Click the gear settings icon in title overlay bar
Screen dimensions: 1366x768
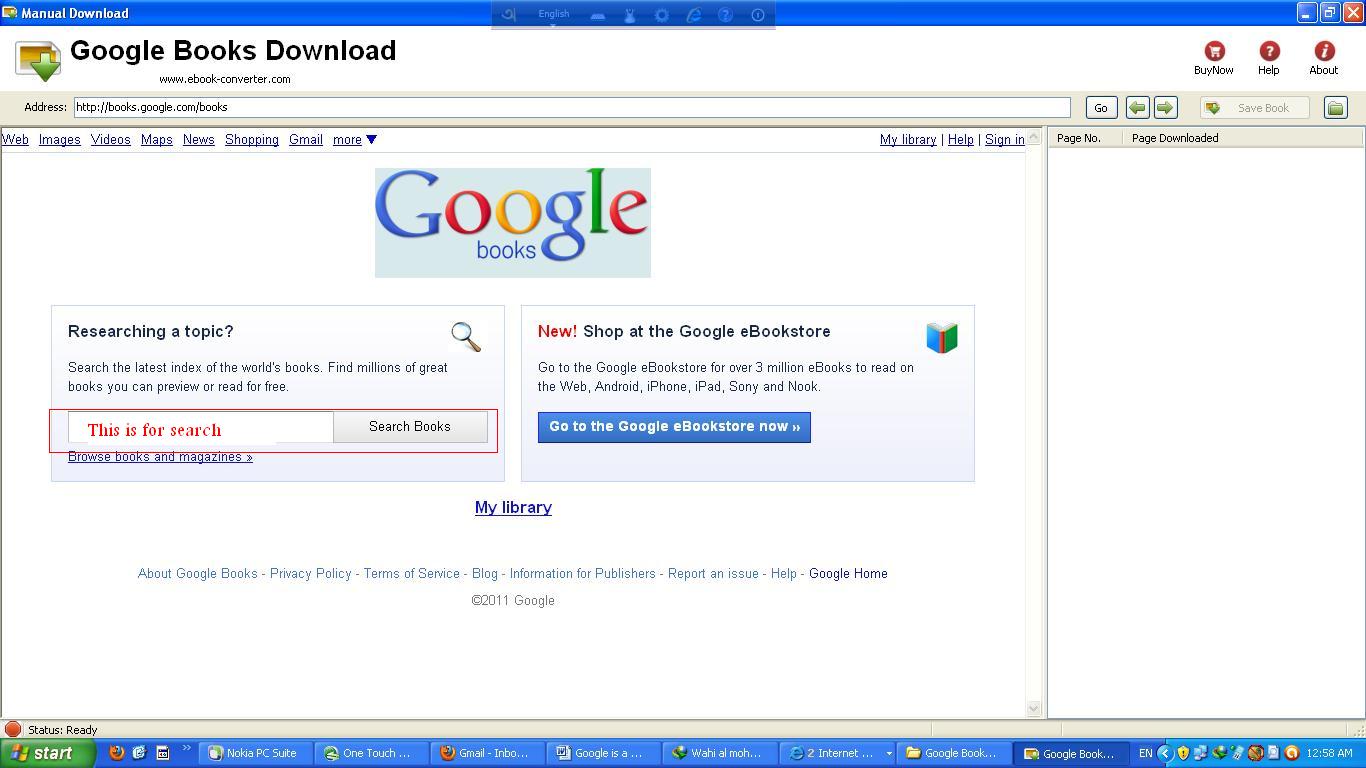[662, 15]
